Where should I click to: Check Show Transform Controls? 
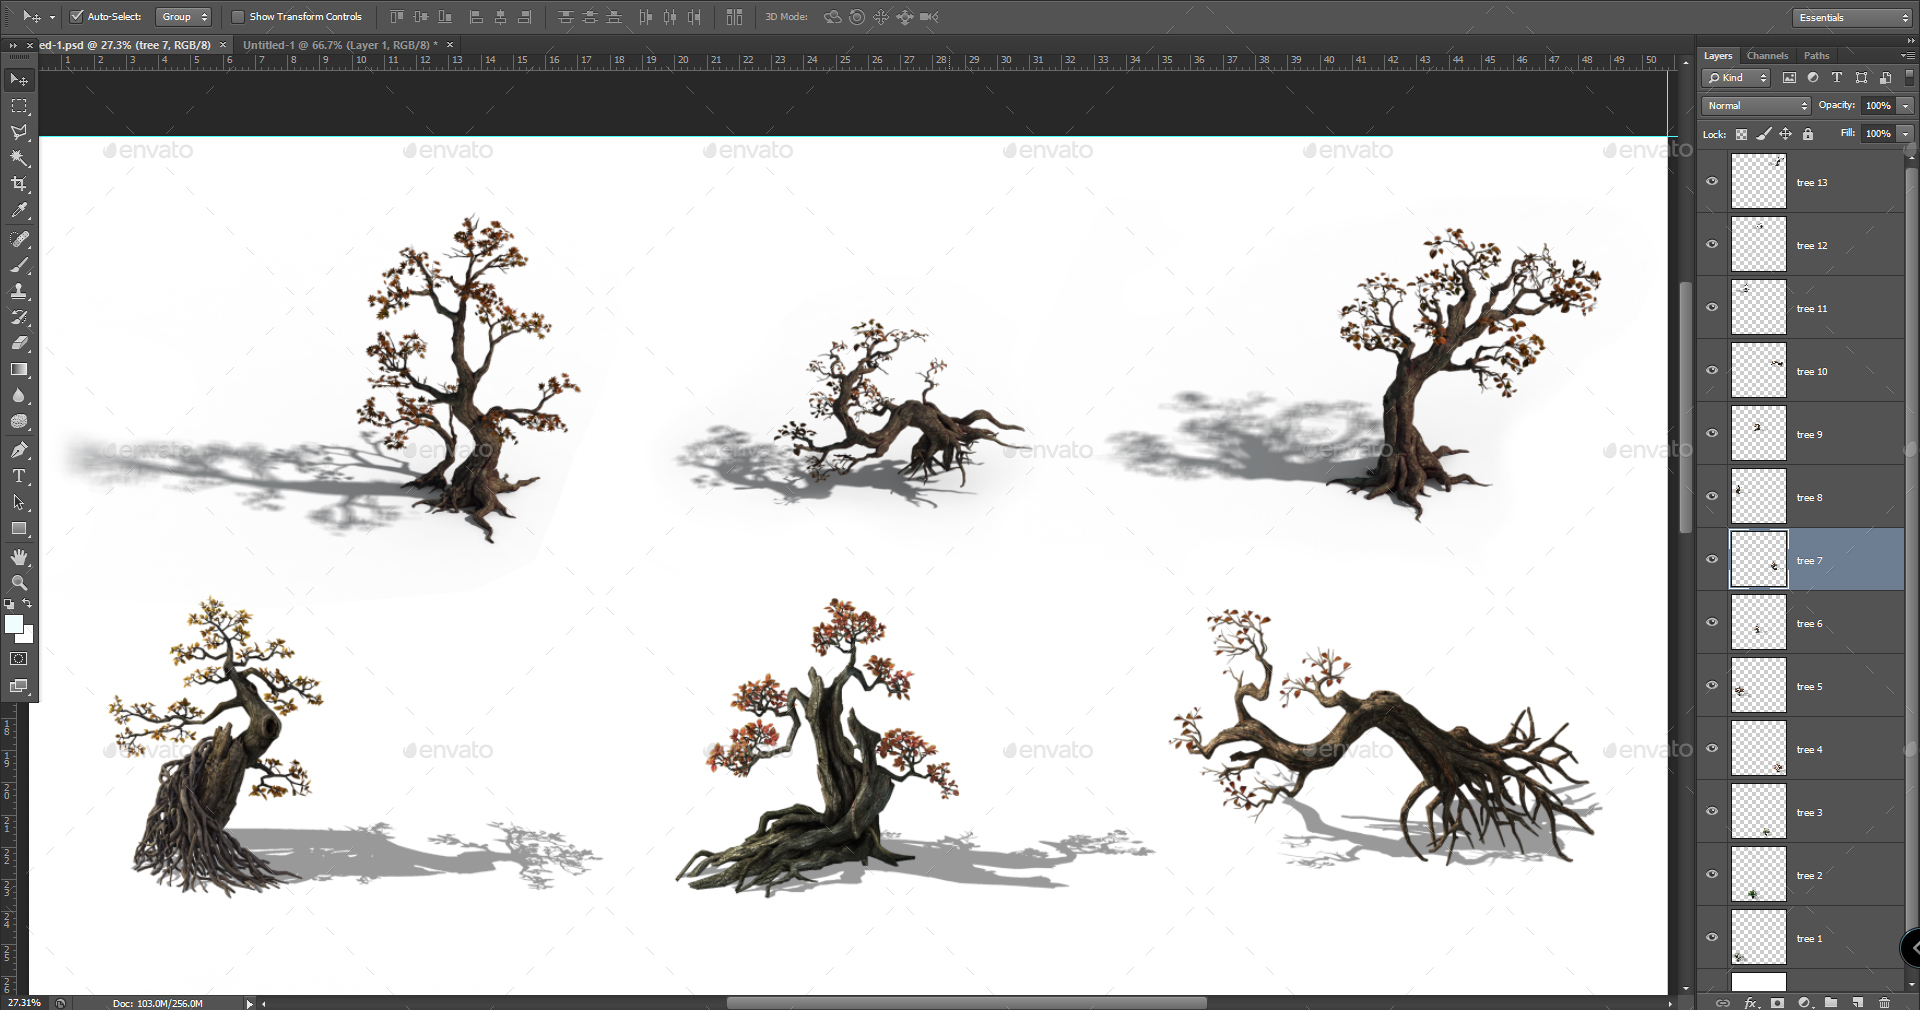[x=238, y=16]
